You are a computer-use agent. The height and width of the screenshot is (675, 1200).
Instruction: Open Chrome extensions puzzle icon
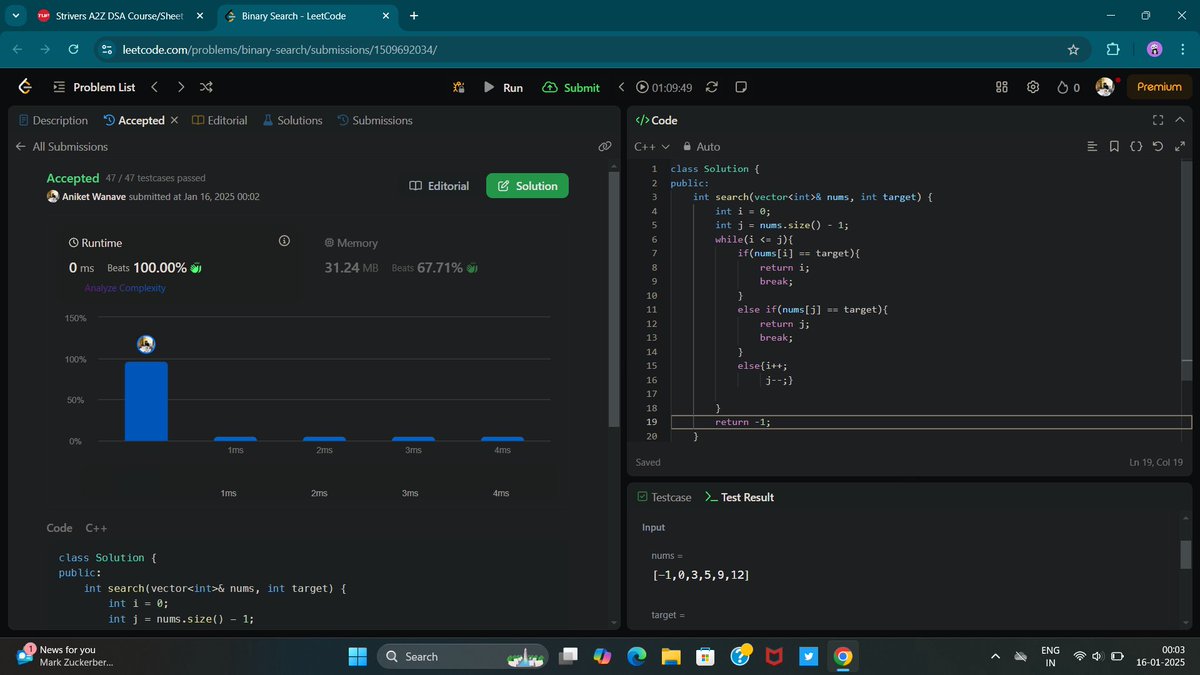(x=1113, y=49)
